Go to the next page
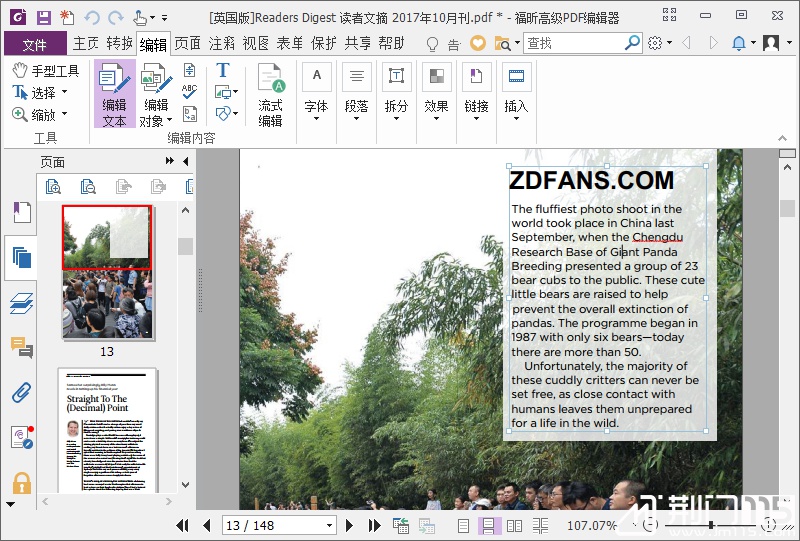The width and height of the screenshot is (800, 541). click(x=349, y=525)
